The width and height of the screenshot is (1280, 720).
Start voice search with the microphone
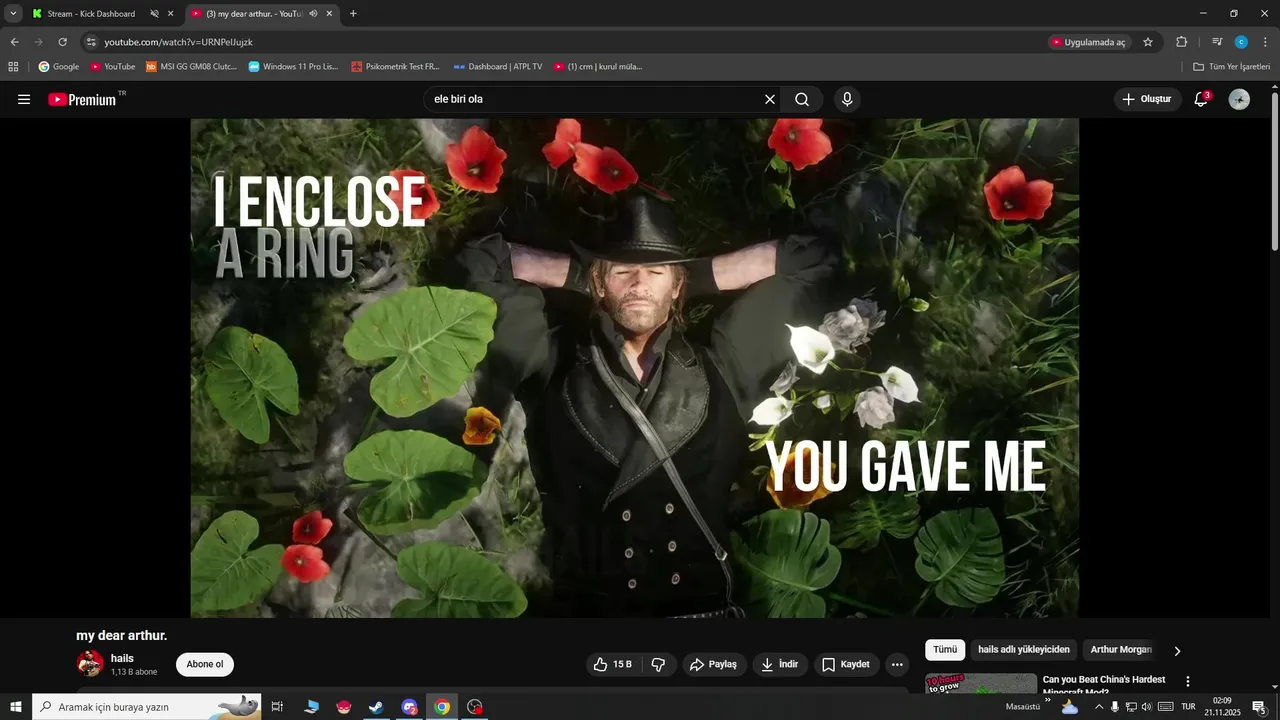(847, 99)
